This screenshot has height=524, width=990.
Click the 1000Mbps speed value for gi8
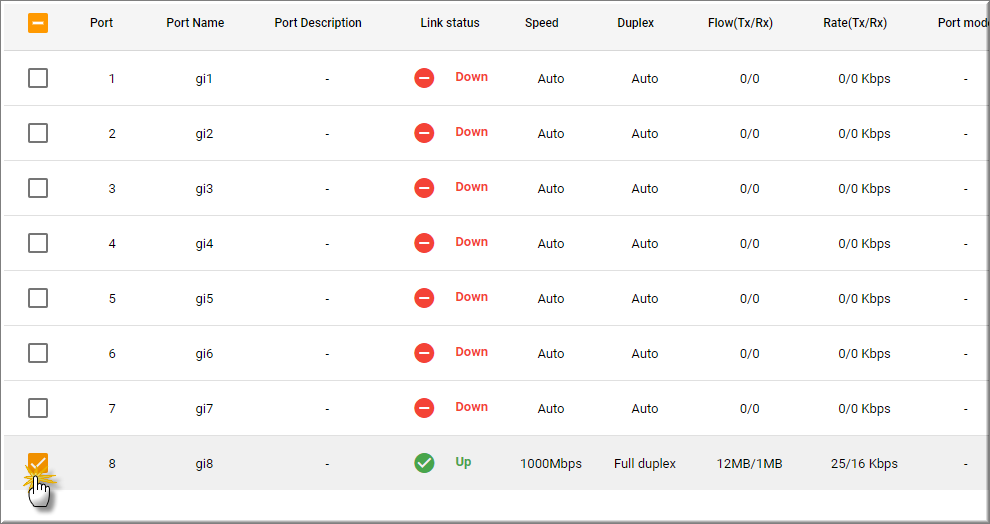click(550, 464)
